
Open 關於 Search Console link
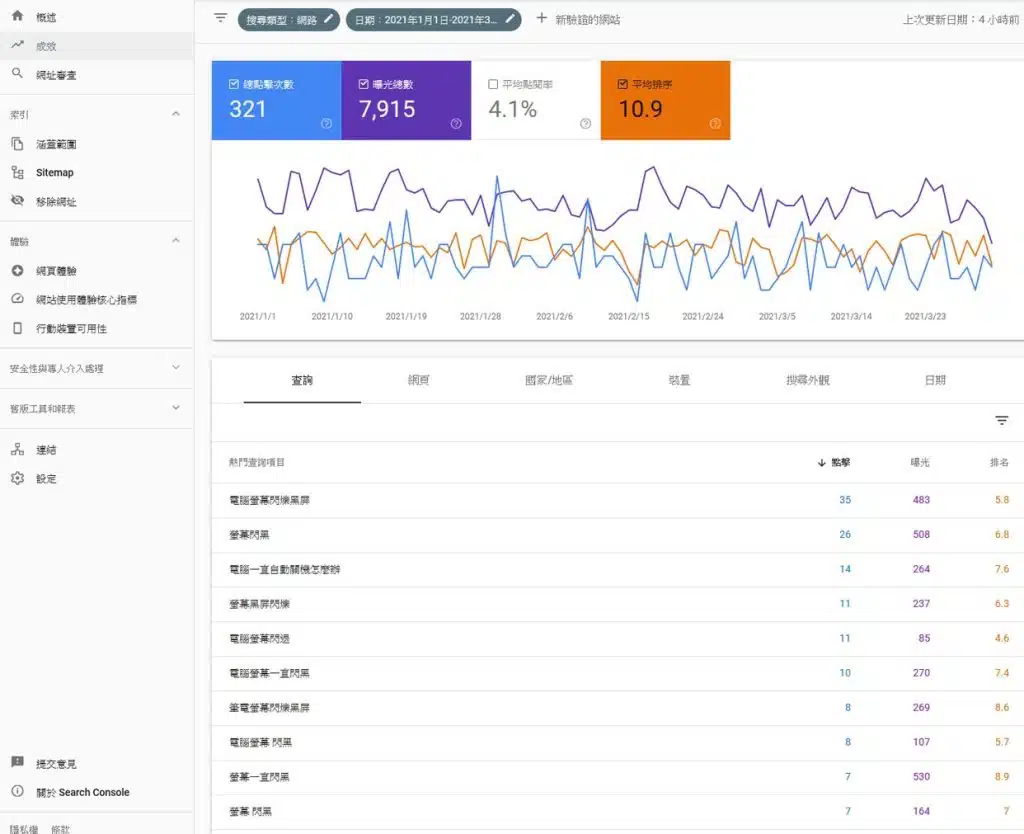[x=83, y=792]
